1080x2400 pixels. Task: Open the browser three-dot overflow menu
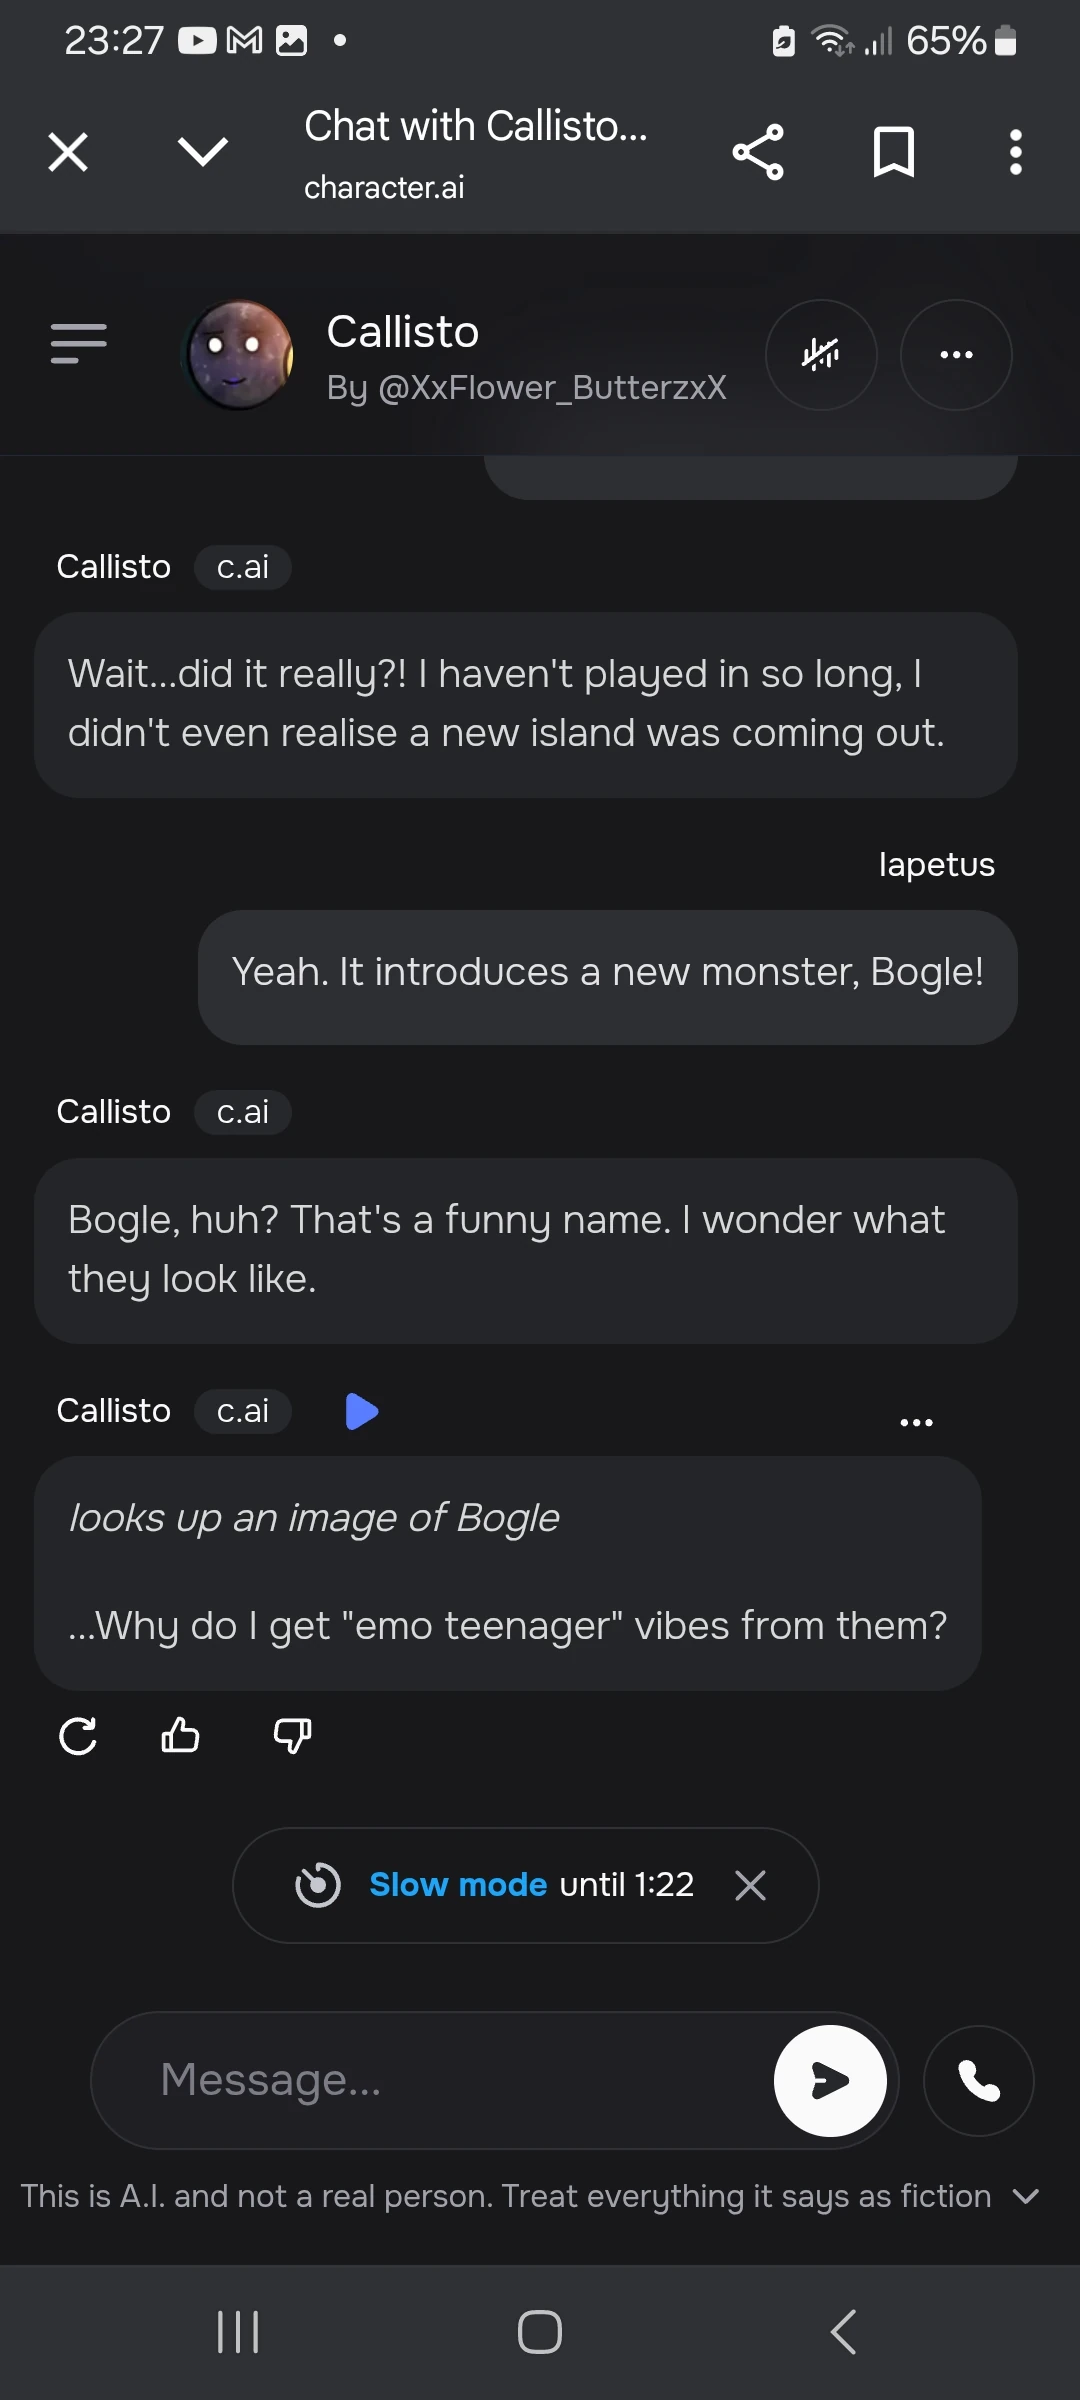[x=1015, y=153]
